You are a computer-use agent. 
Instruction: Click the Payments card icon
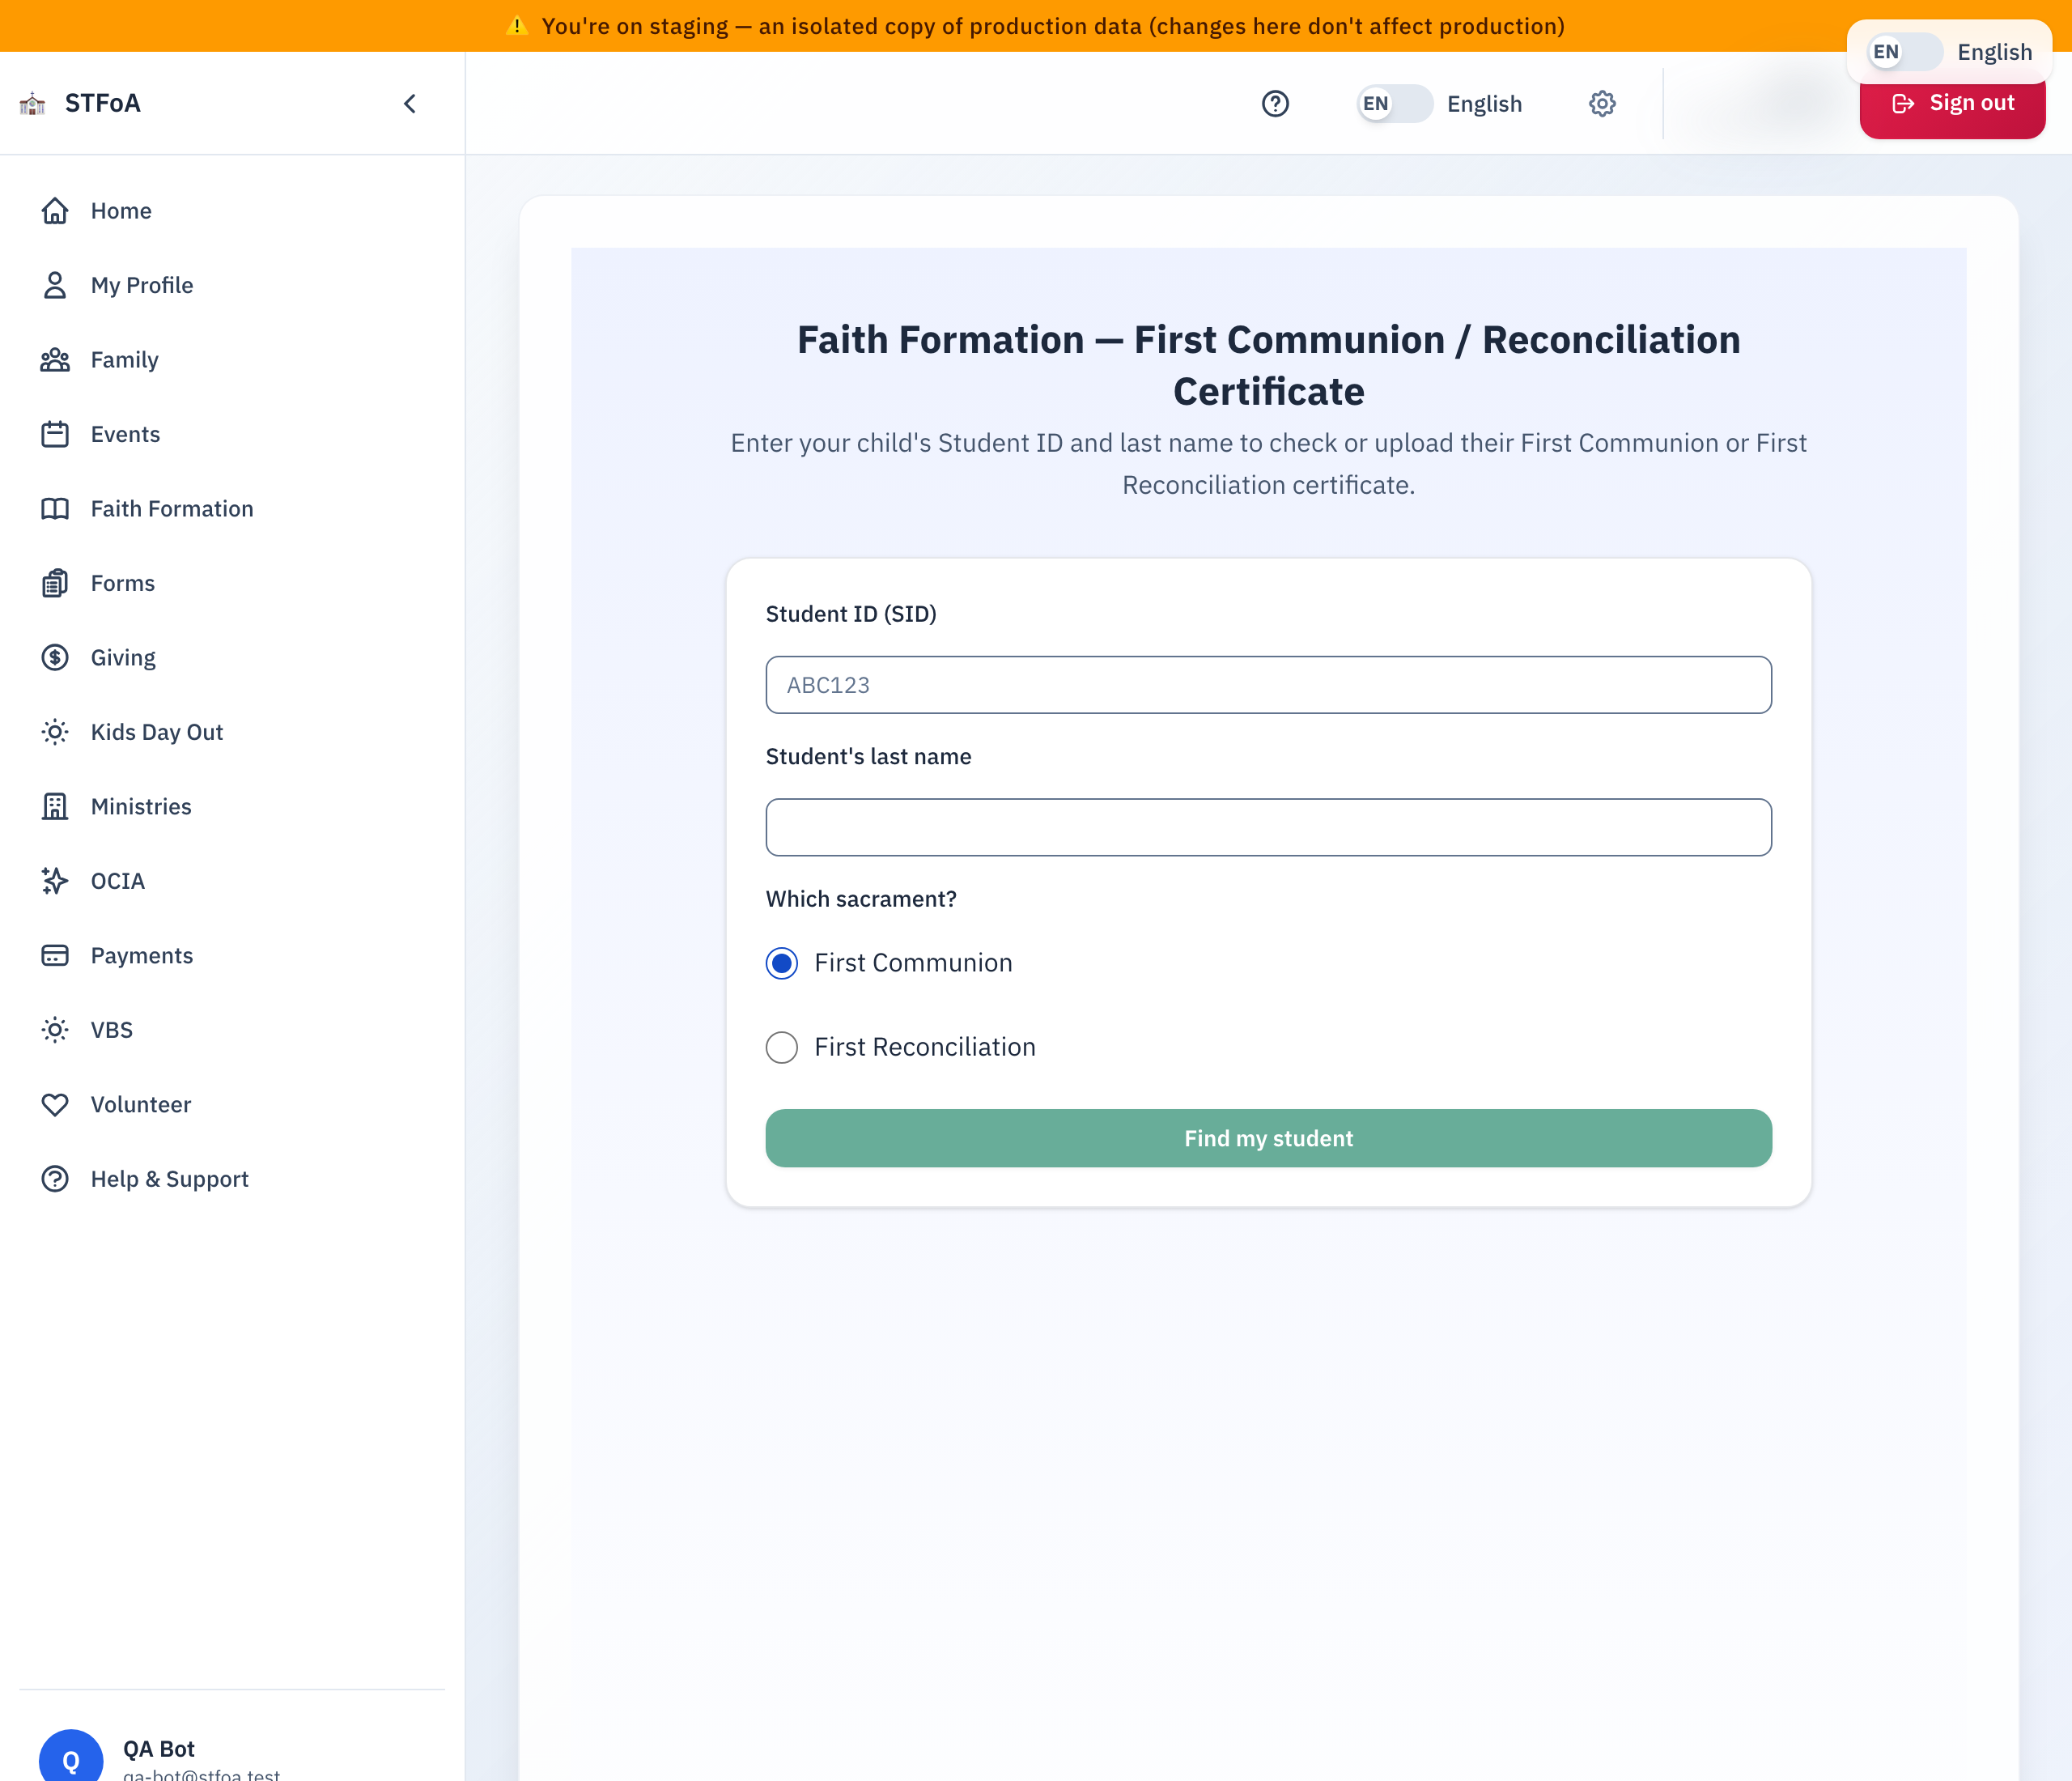click(x=55, y=956)
